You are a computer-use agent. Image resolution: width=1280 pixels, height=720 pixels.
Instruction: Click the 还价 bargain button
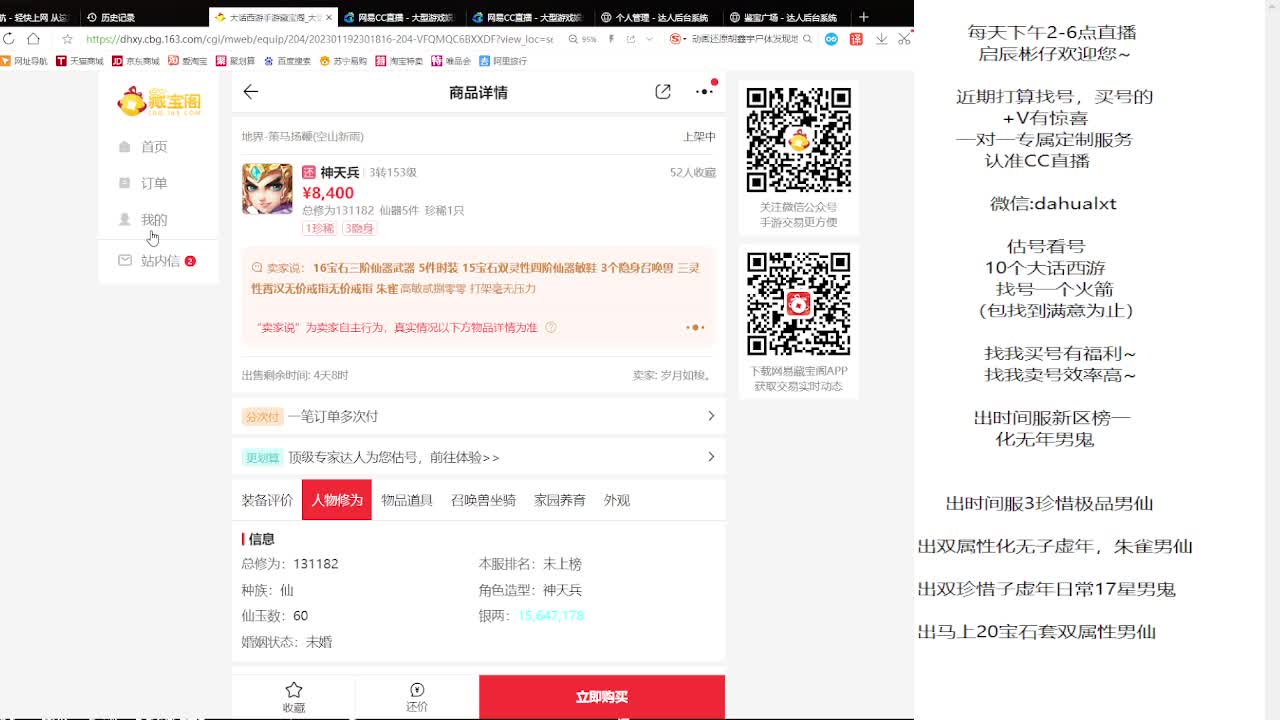tap(417, 697)
